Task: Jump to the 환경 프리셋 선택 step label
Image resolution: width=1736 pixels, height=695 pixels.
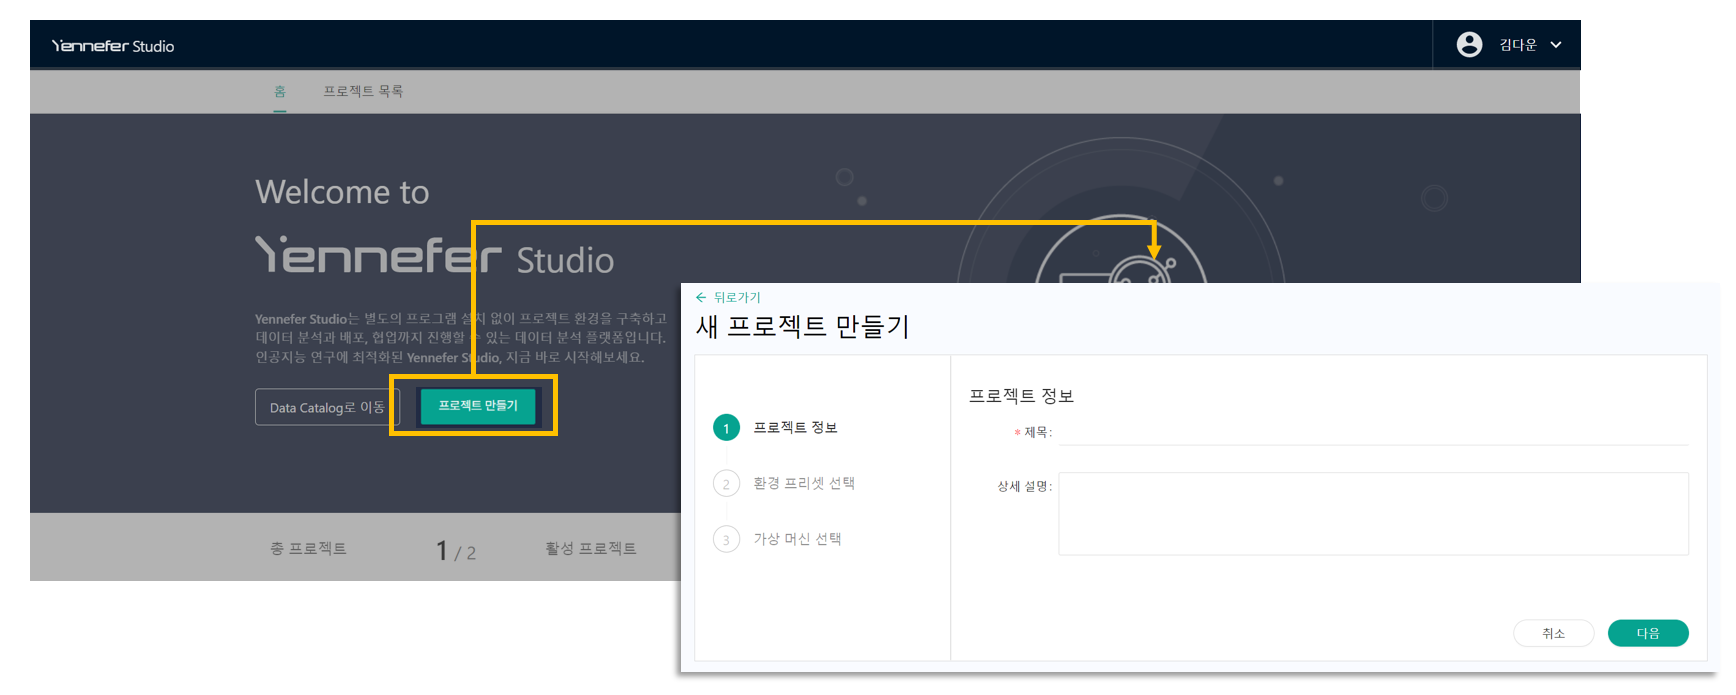Action: (x=803, y=484)
